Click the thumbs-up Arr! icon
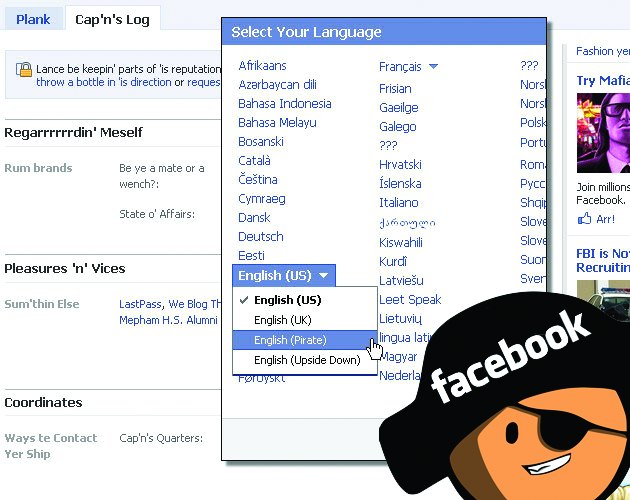 (x=584, y=219)
